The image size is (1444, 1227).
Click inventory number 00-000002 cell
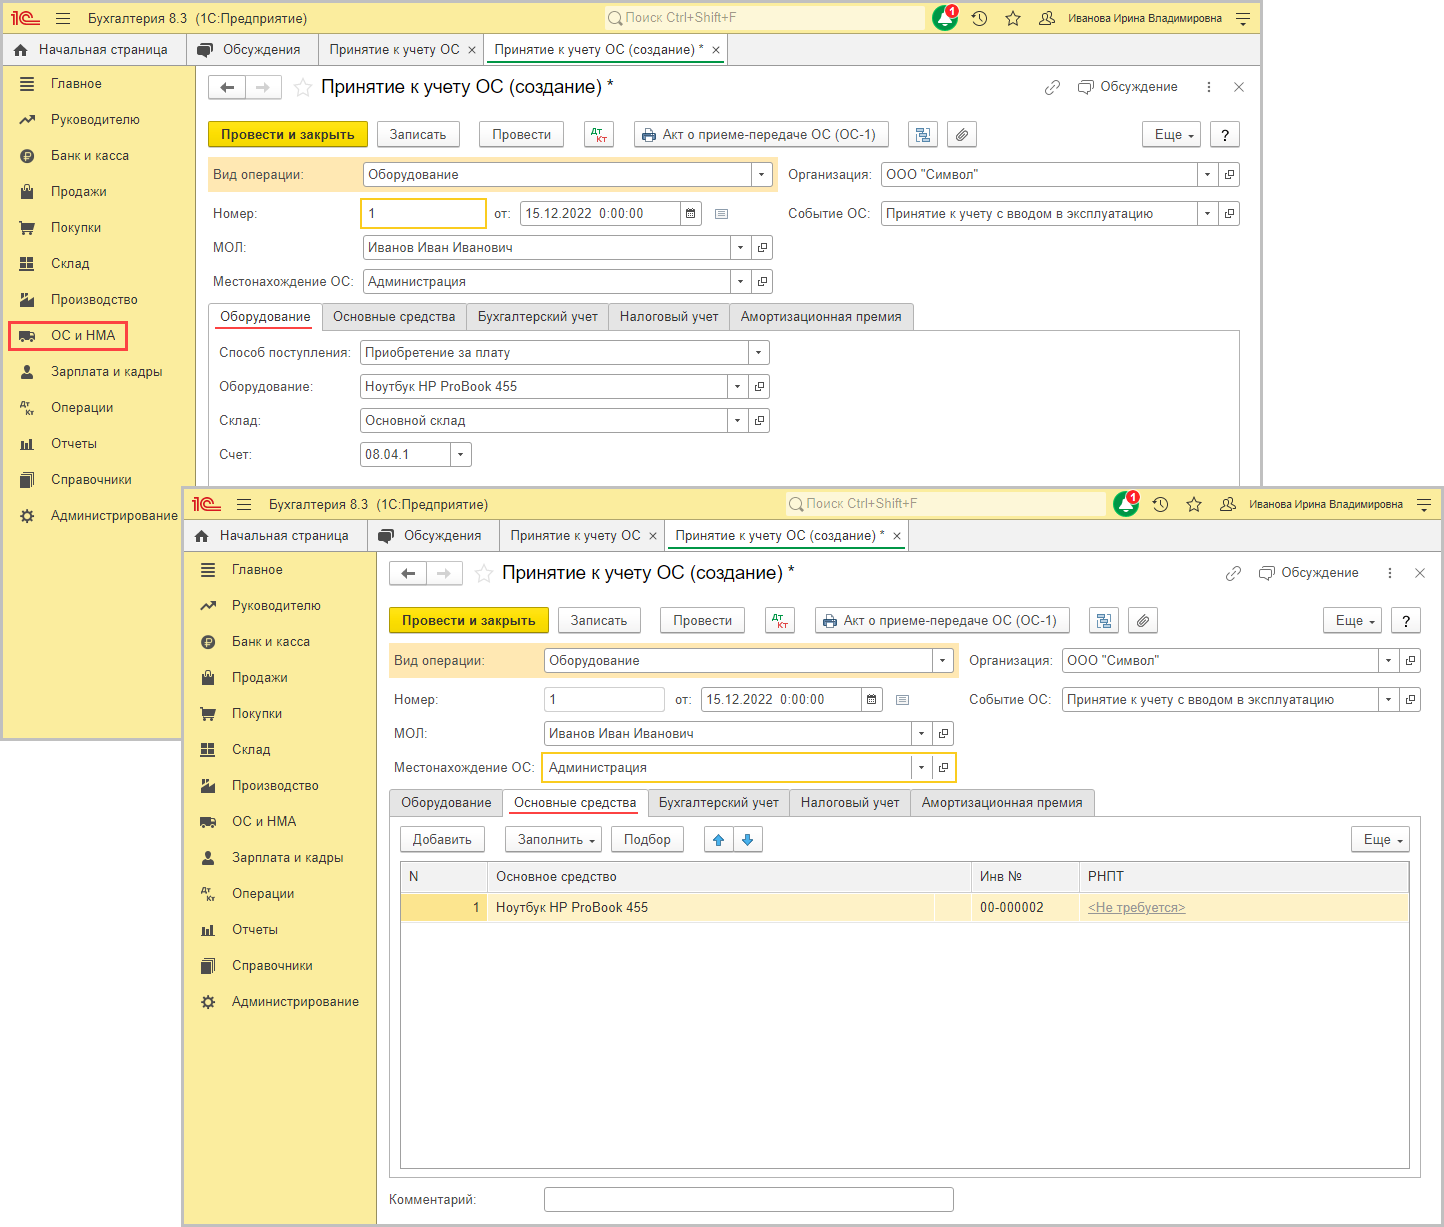pyautogui.click(x=1025, y=907)
